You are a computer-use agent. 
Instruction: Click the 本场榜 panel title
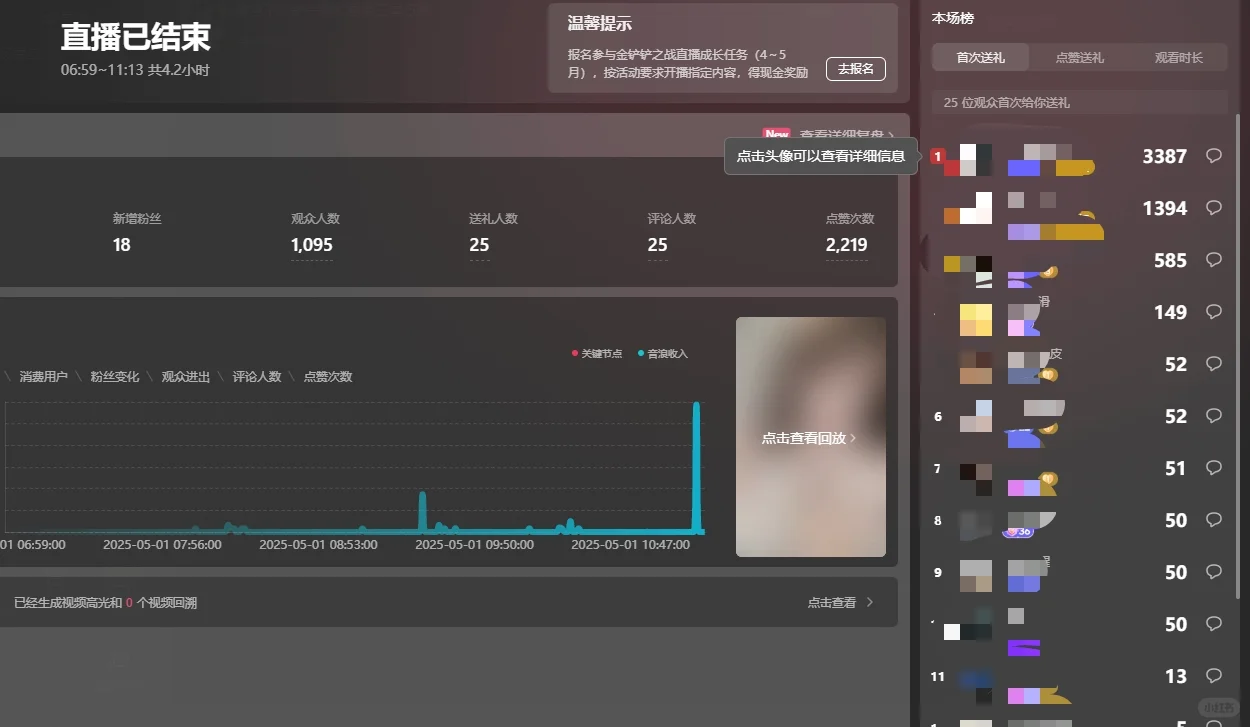953,18
